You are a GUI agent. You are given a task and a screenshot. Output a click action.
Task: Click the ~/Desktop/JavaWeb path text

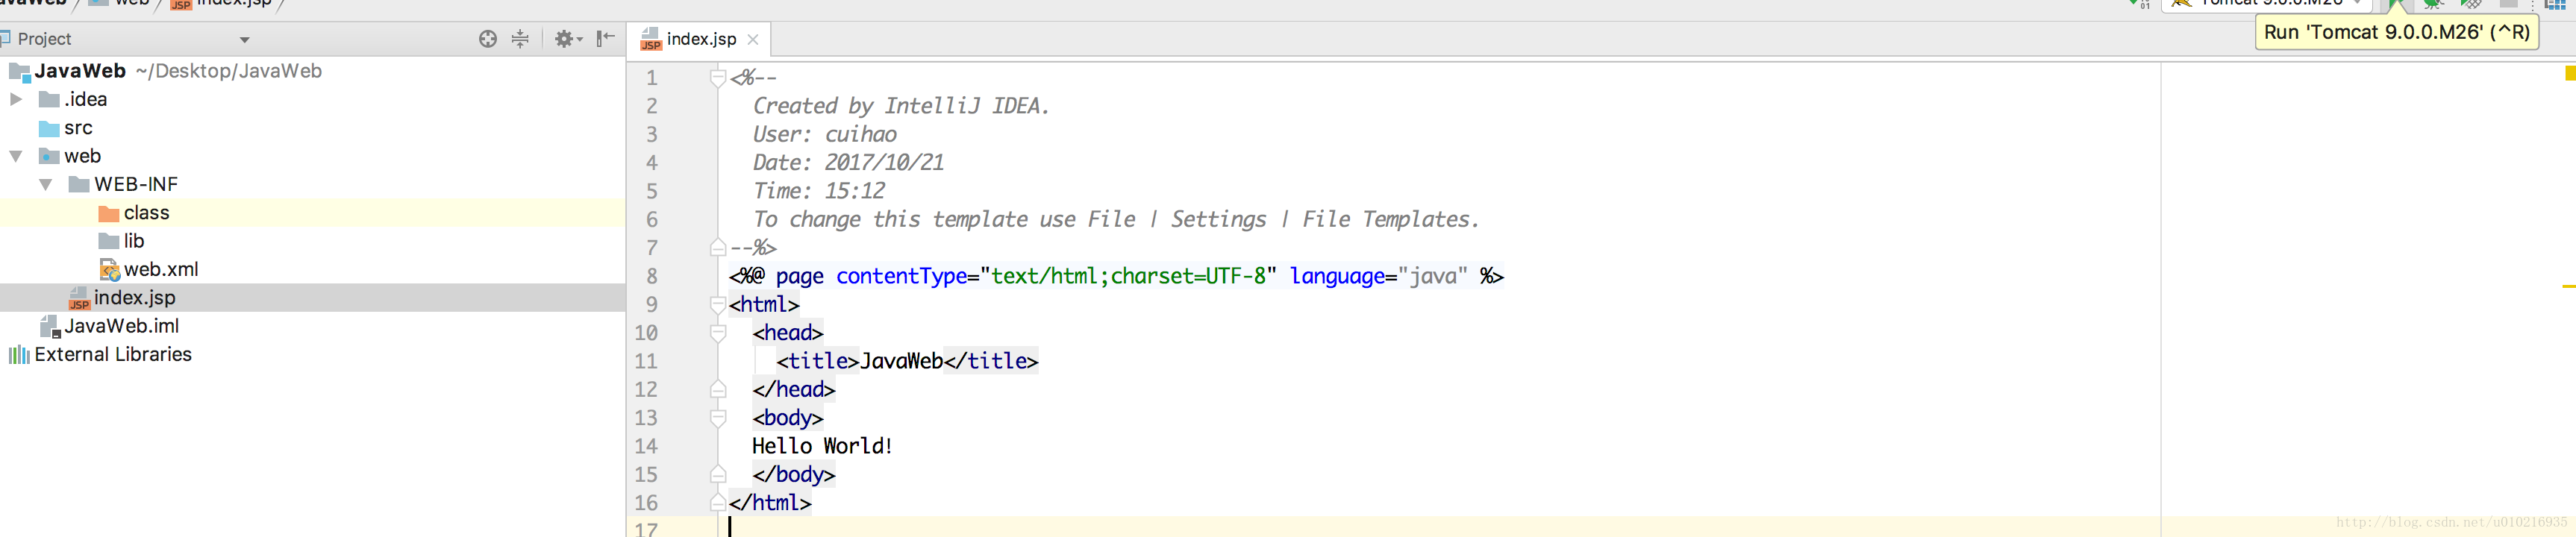coord(228,71)
